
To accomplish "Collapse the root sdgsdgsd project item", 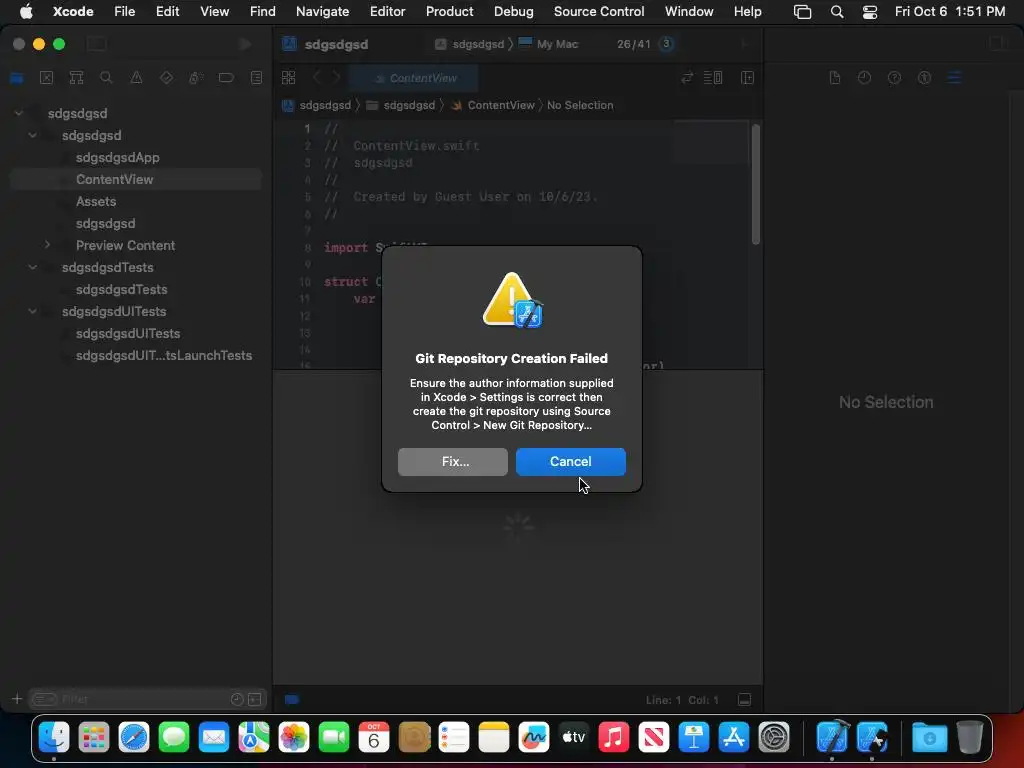I will (x=18, y=113).
